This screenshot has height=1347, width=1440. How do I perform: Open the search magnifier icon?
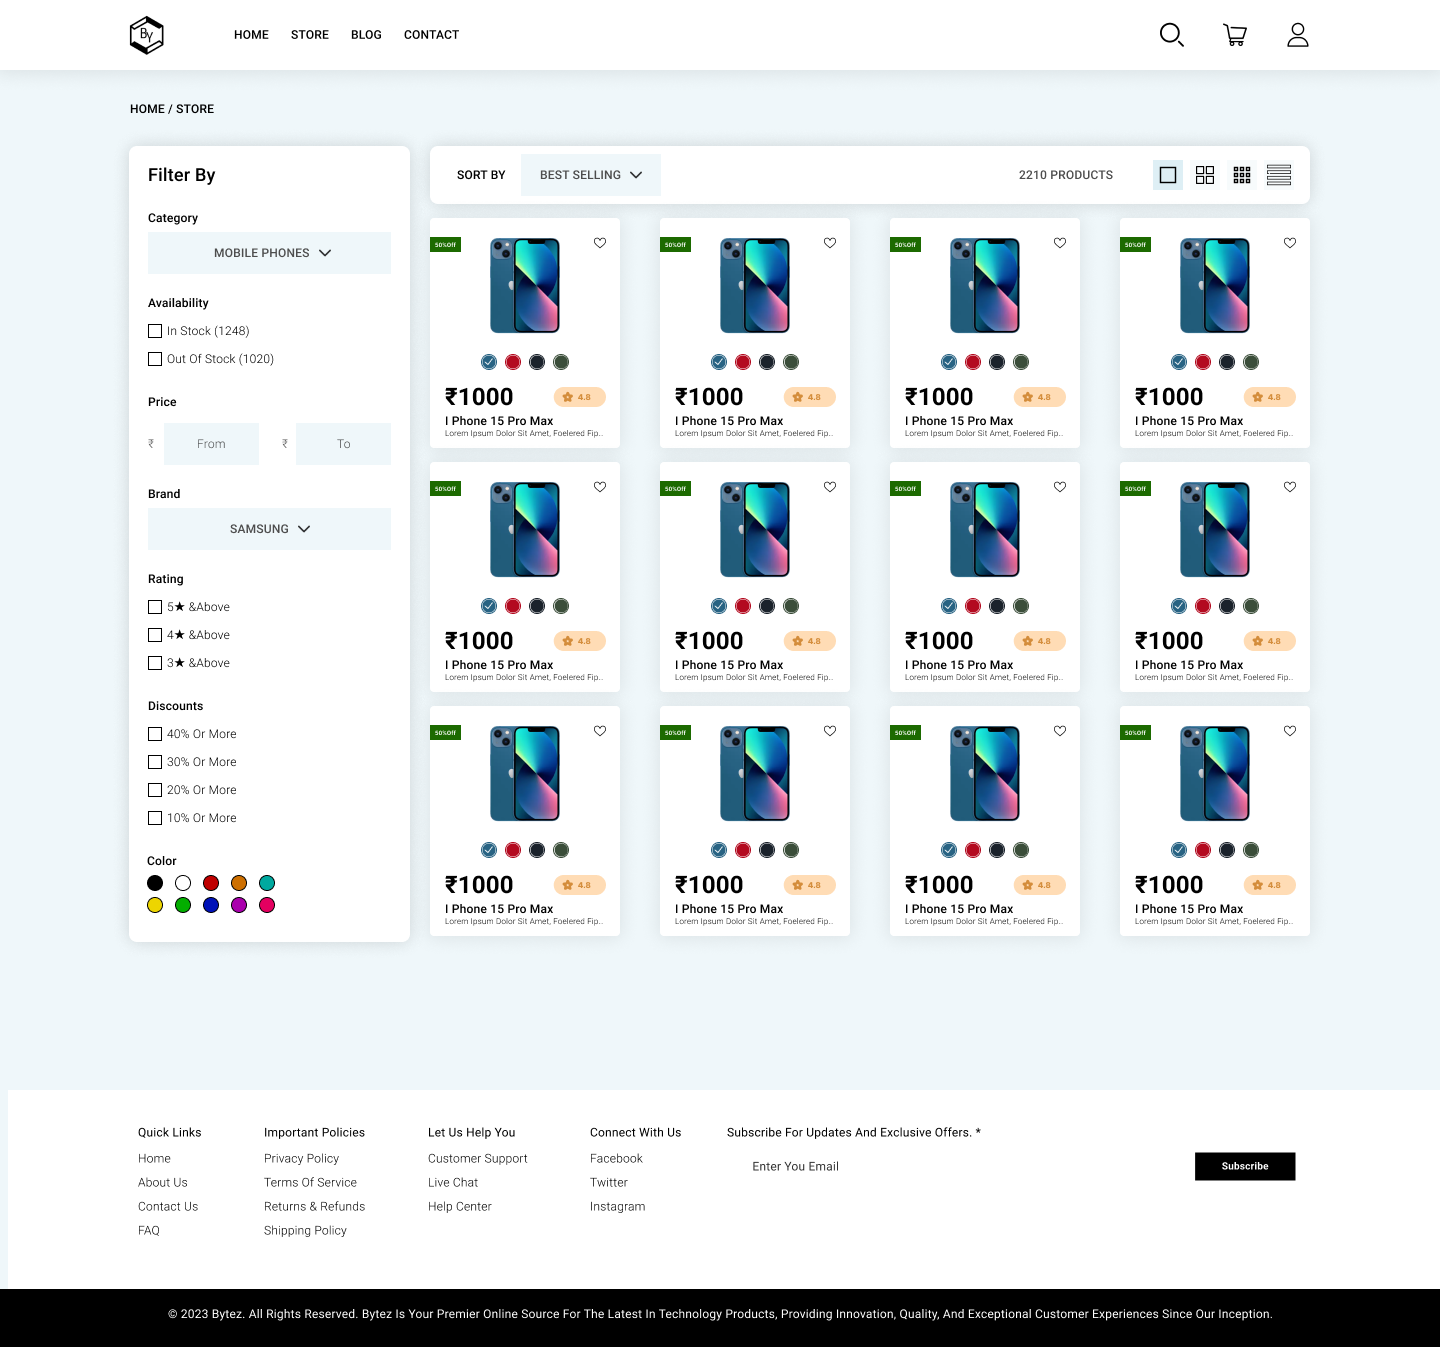(x=1171, y=35)
